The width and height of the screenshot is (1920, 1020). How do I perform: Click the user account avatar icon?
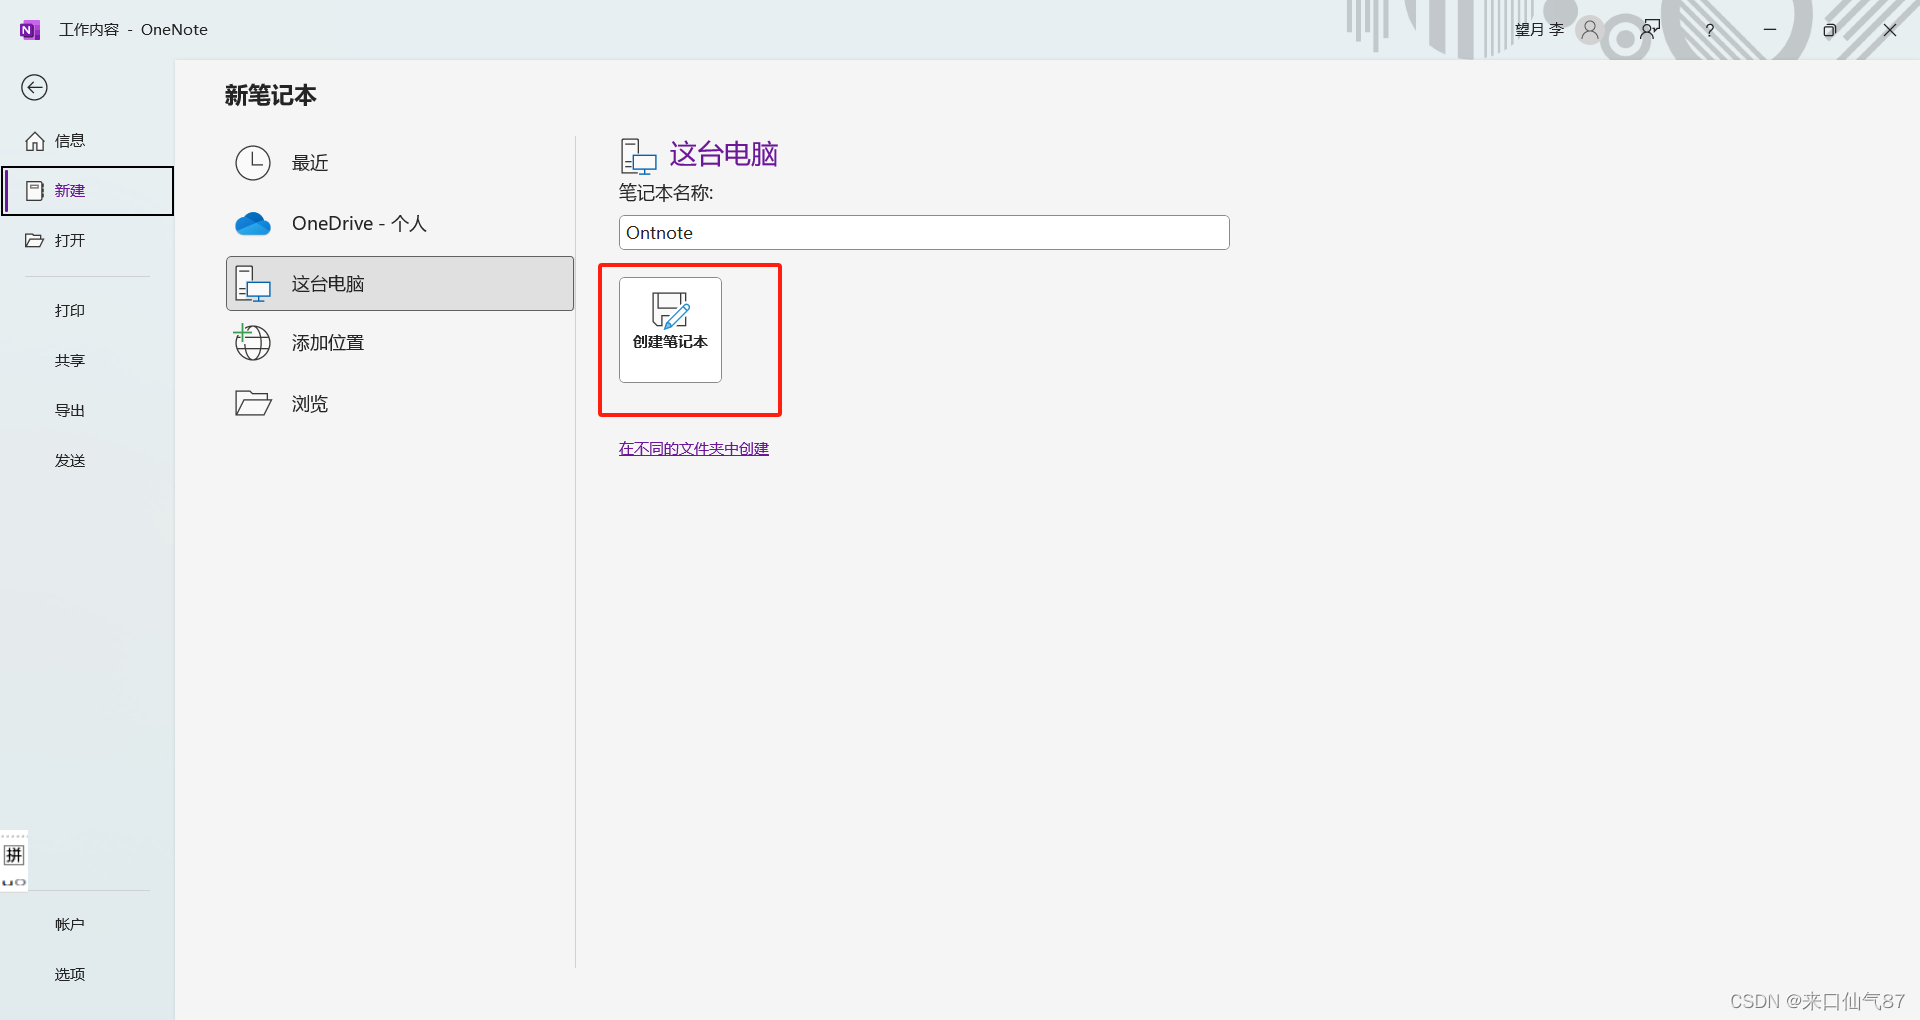coord(1589,30)
